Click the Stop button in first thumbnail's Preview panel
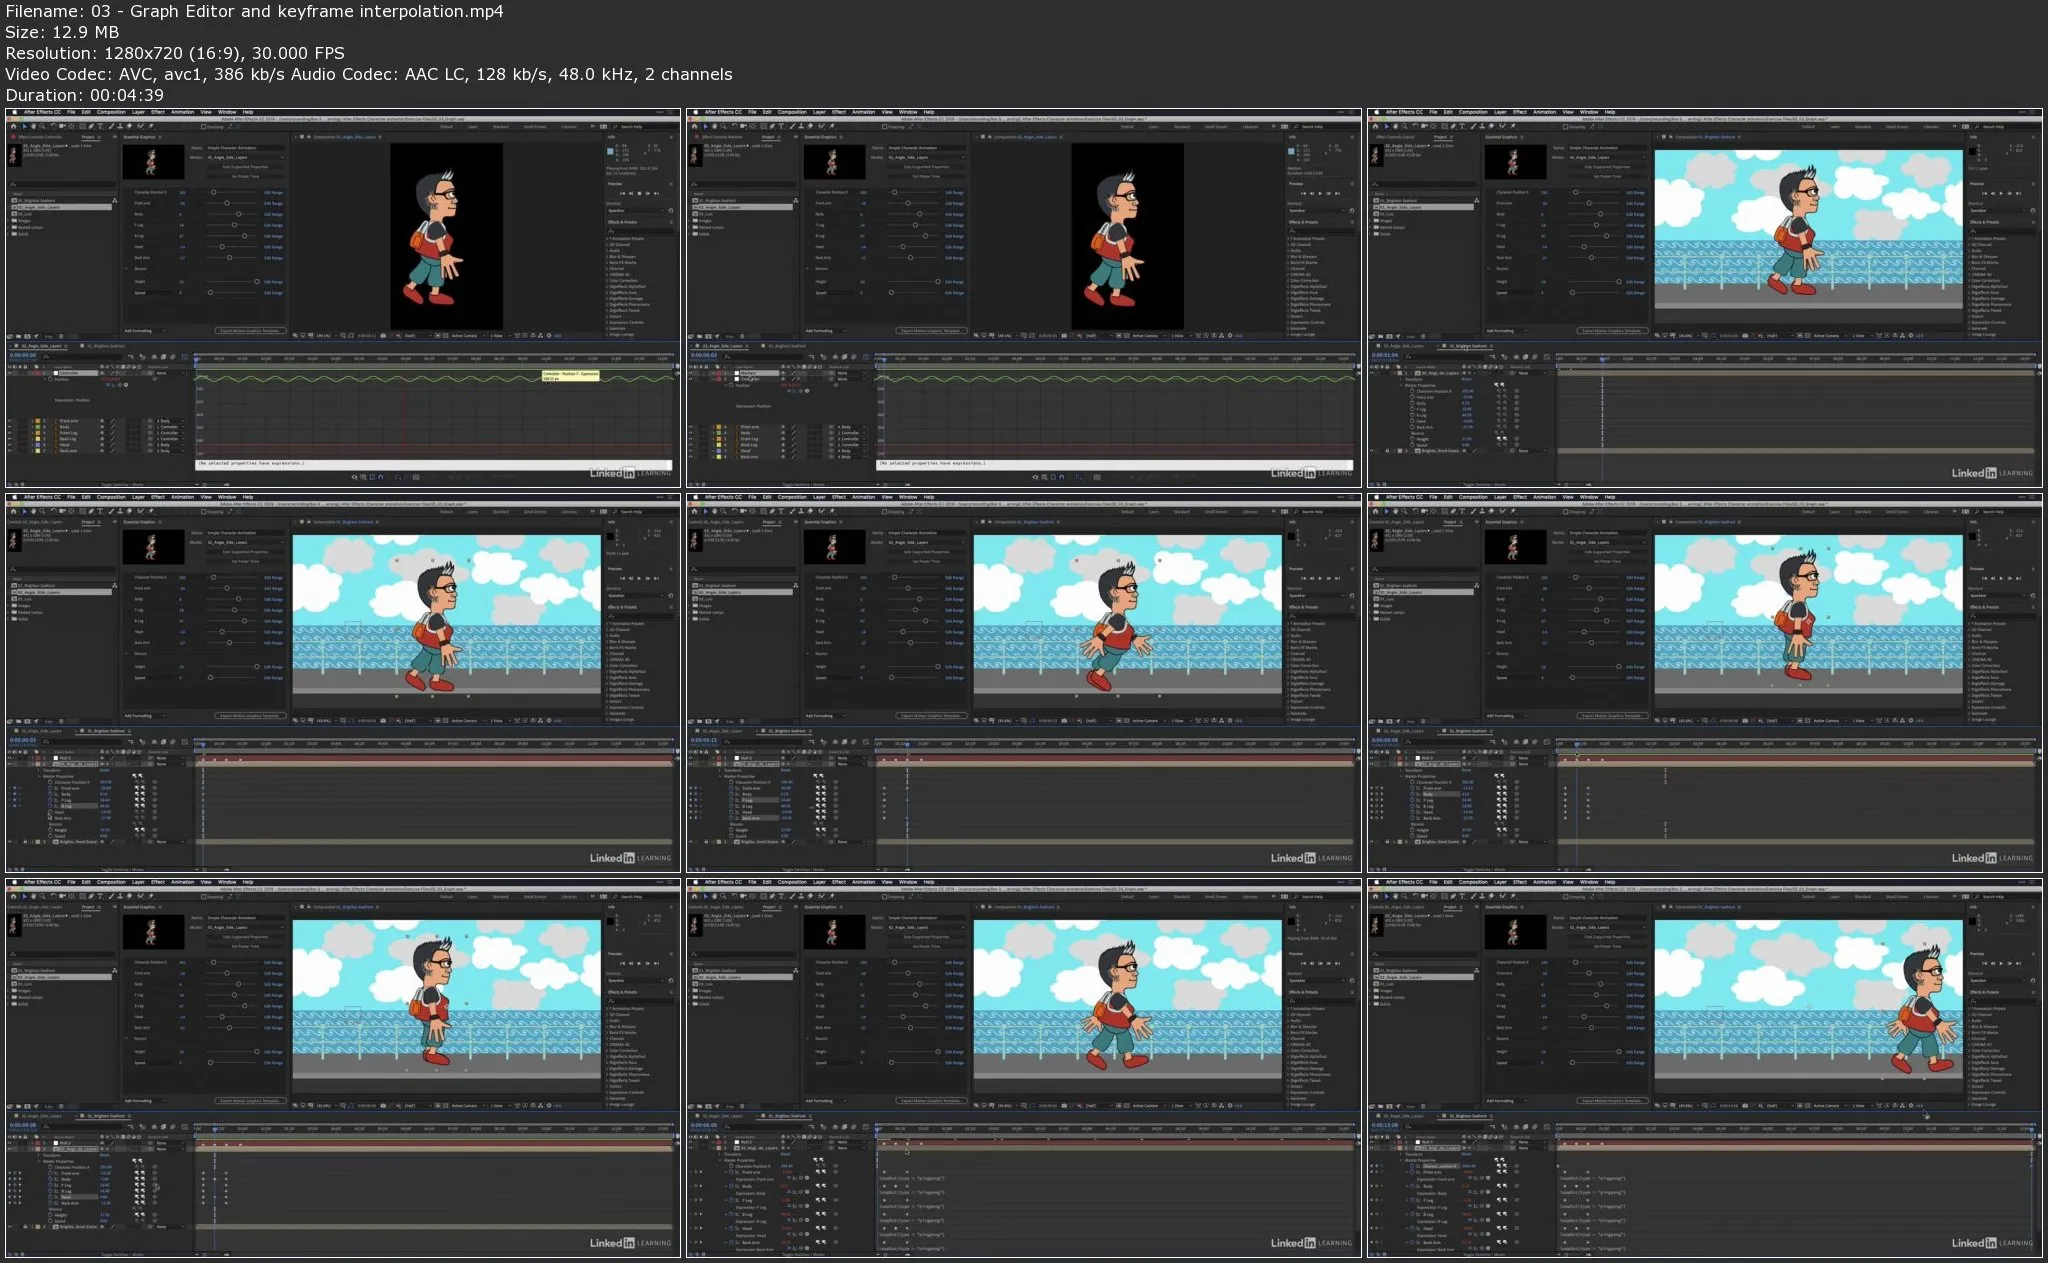This screenshot has height=1263, width=2048. coord(640,193)
